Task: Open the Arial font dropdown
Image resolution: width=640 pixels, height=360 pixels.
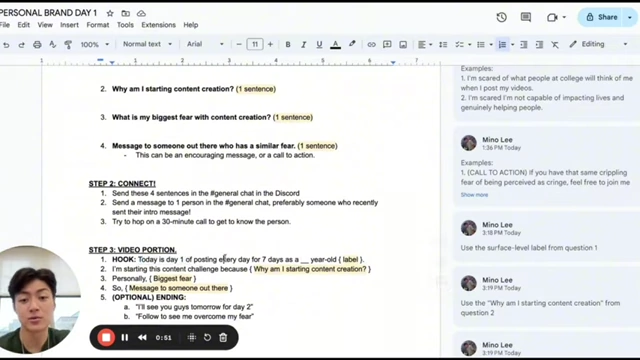Action: click(205, 44)
